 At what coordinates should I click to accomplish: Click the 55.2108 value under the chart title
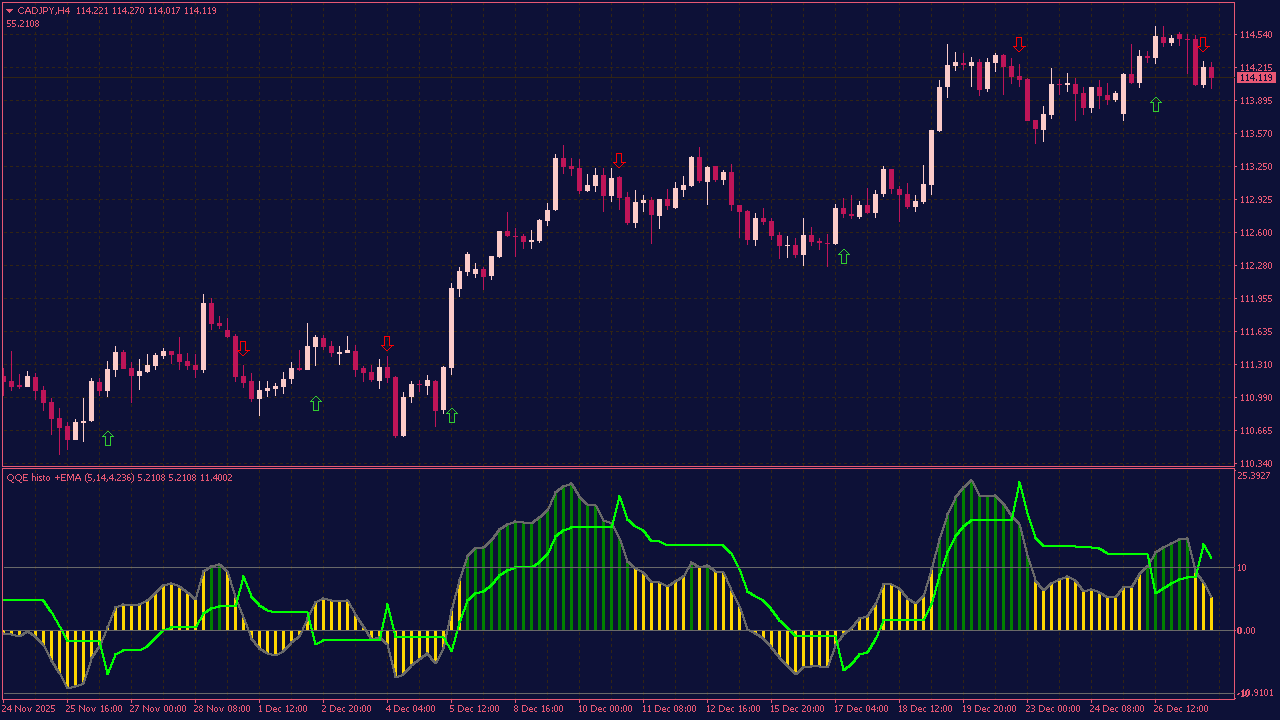click(x=23, y=23)
